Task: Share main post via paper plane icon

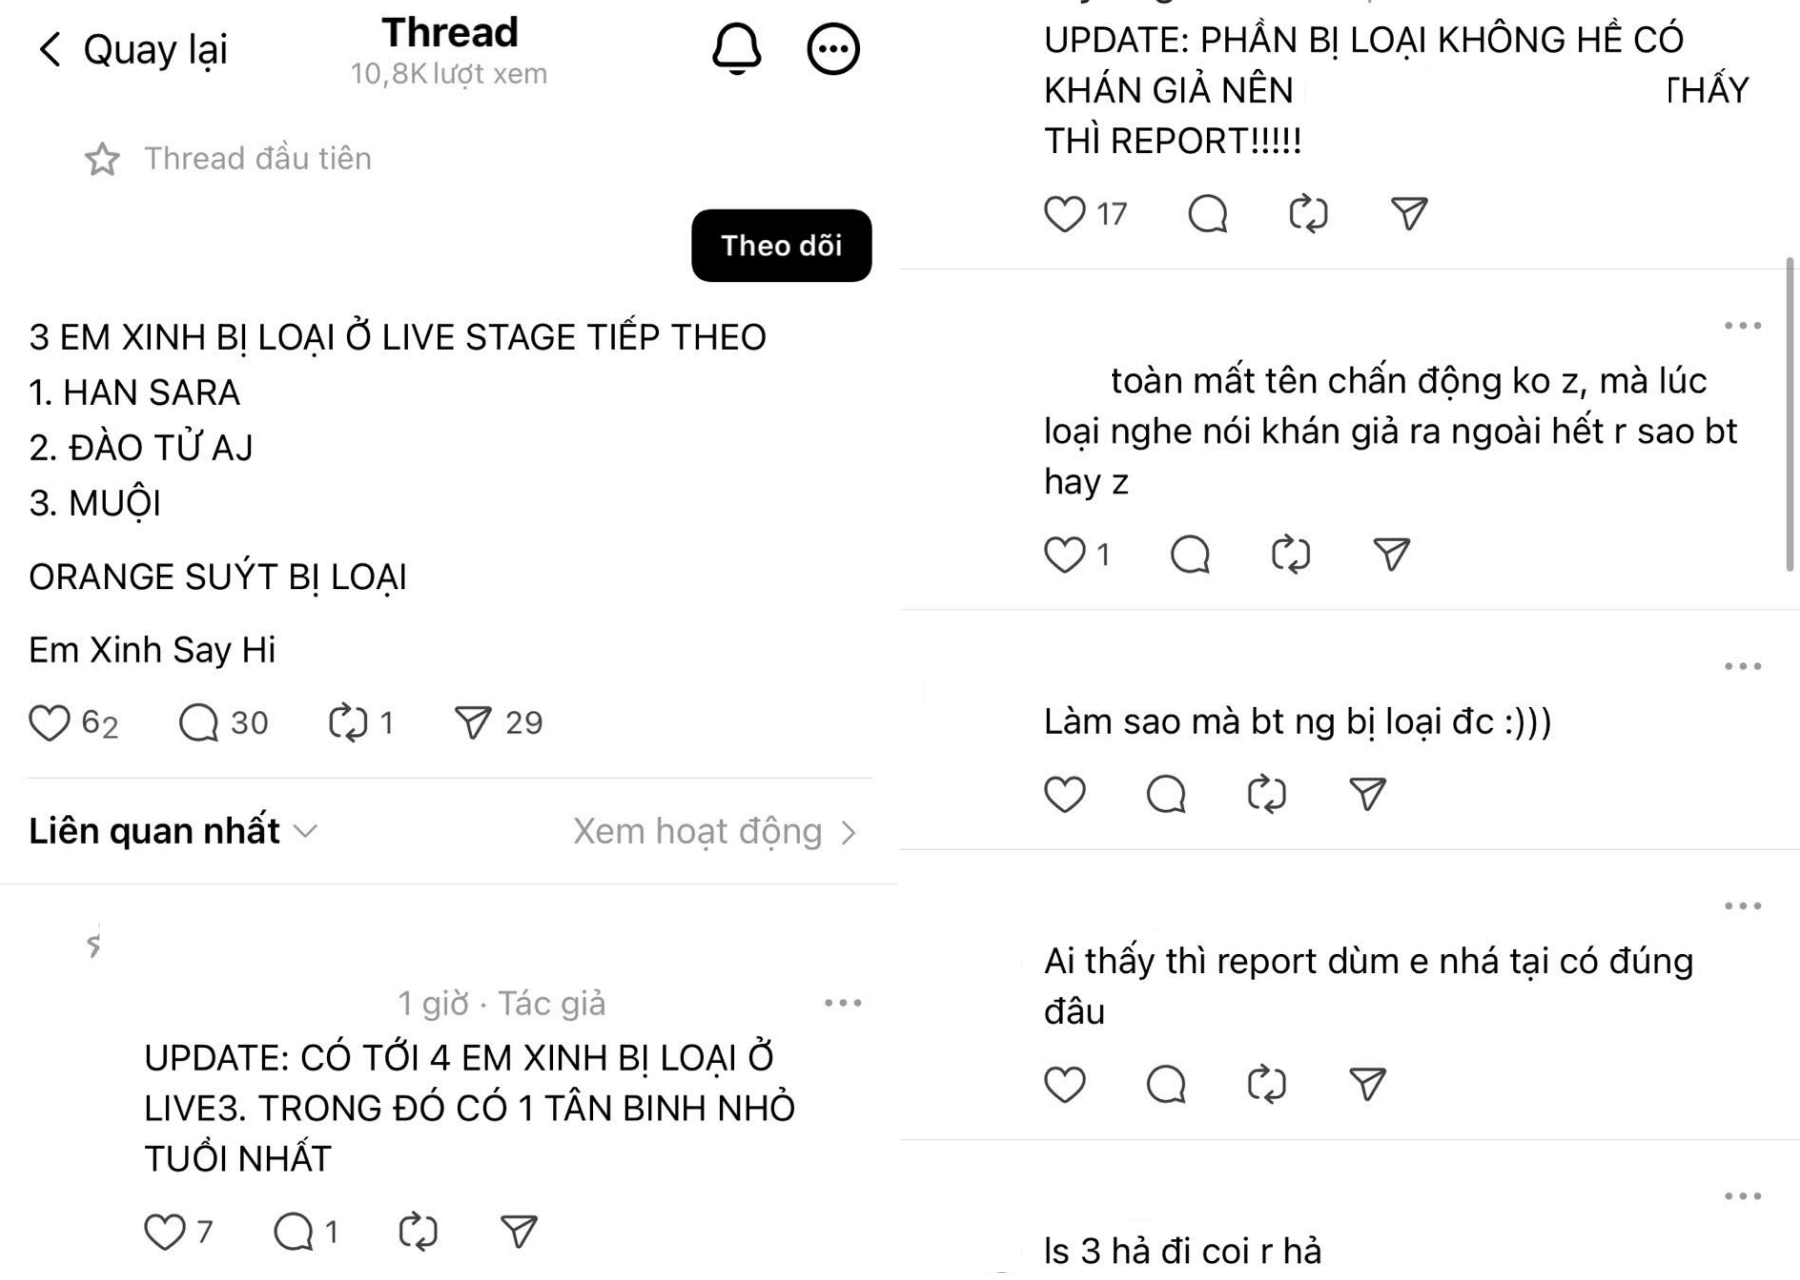Action: pyautogui.click(x=473, y=721)
